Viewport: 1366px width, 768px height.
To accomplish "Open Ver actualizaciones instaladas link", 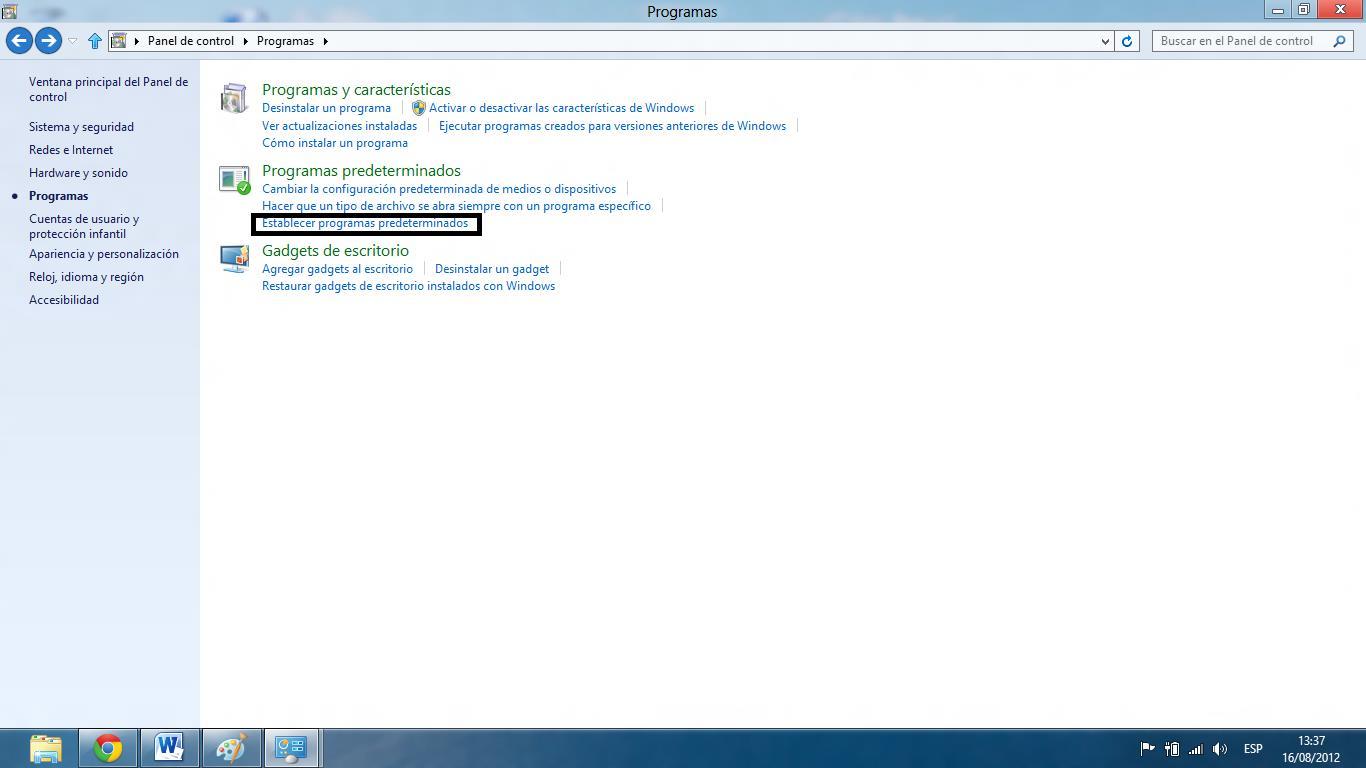I will tap(339, 126).
